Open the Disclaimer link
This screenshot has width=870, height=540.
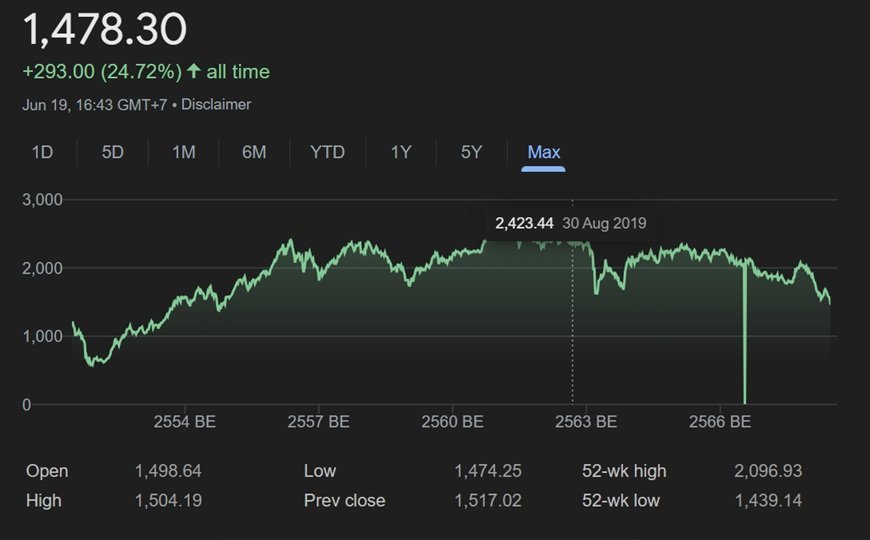pos(216,104)
